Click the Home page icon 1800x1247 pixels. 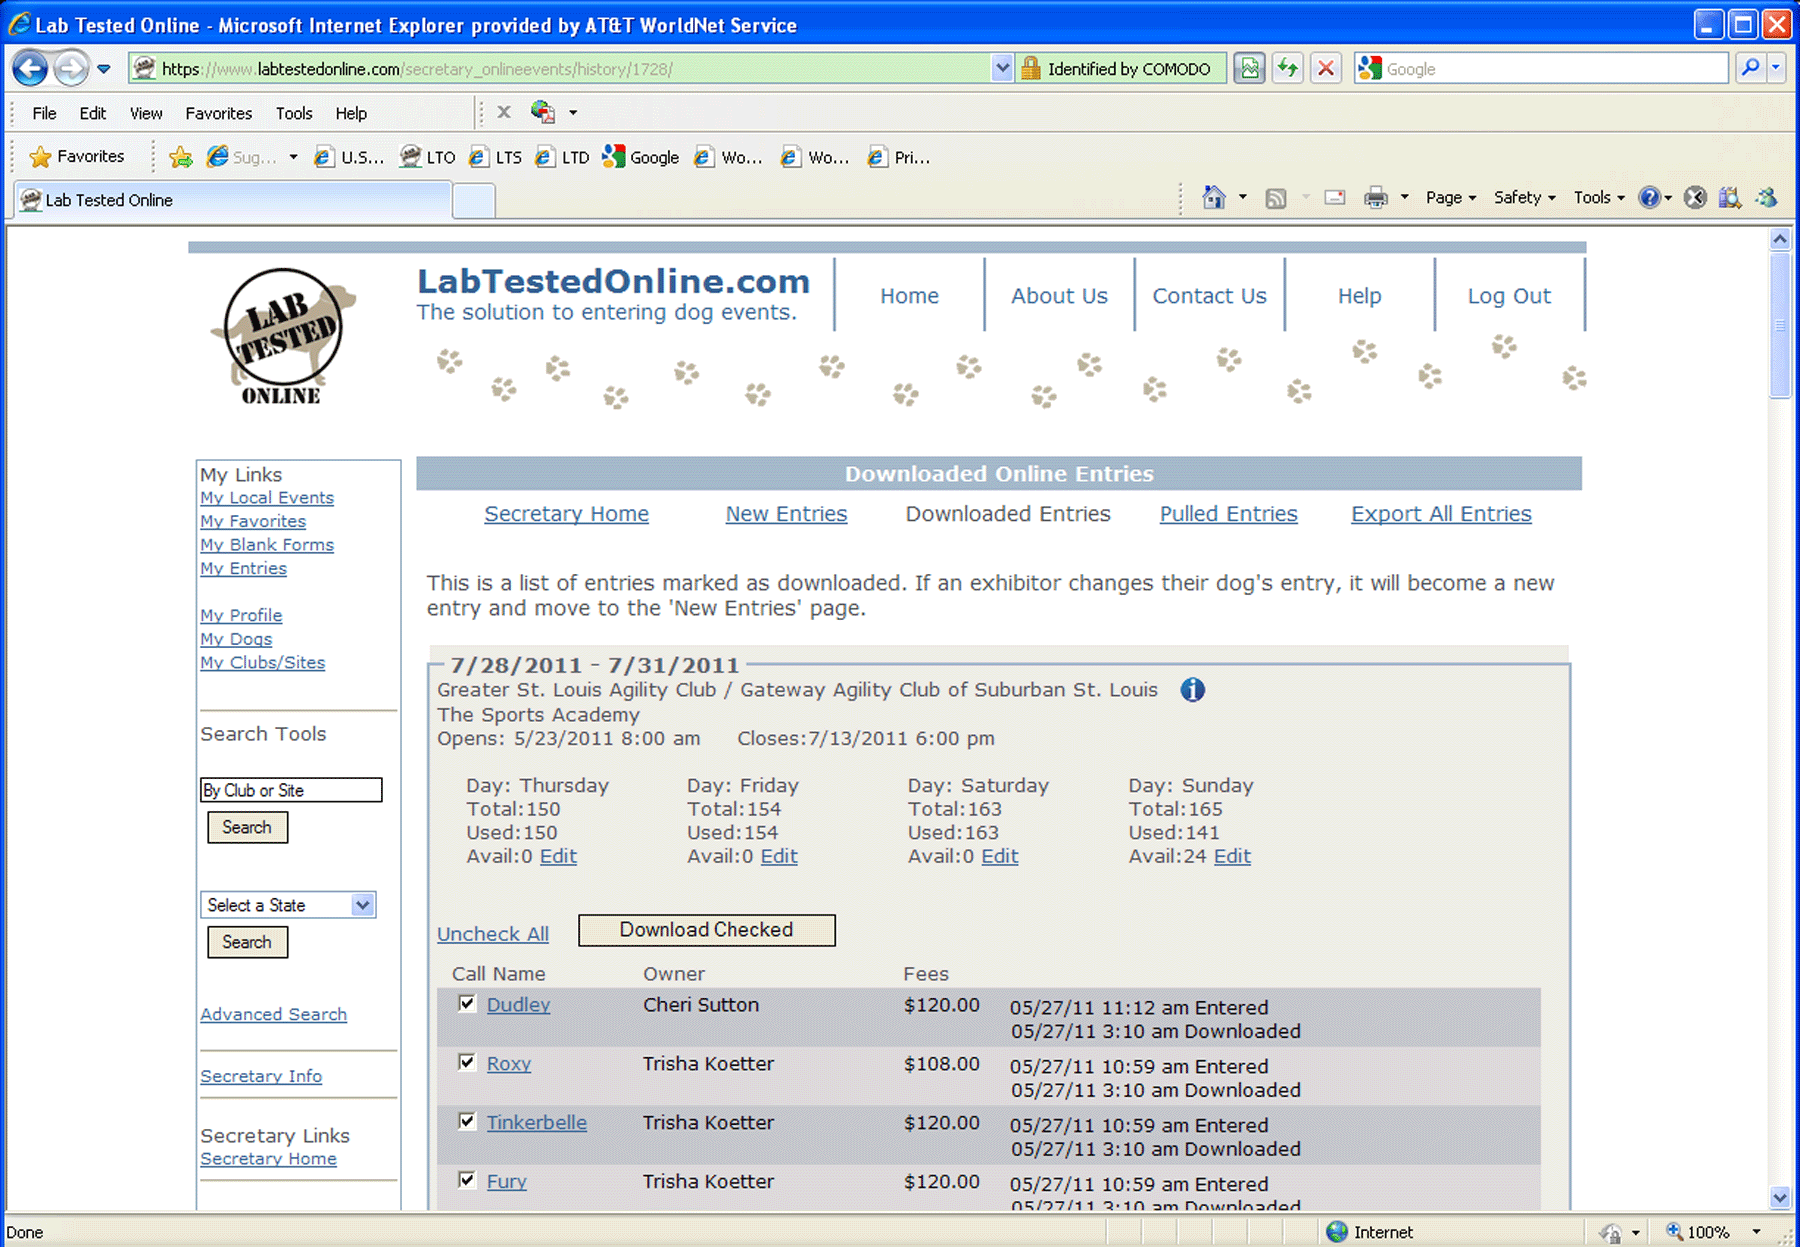tap(1214, 197)
